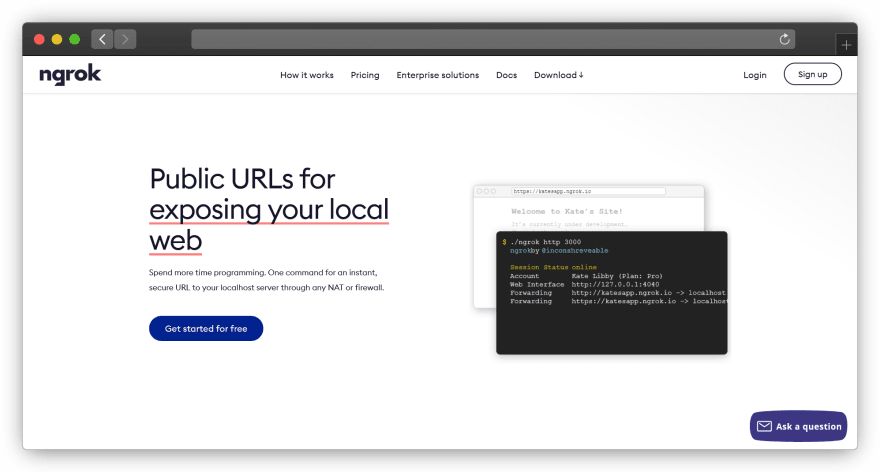Click the '@inconshreveable' text in the terminal
This screenshot has width=880, height=472.
(575, 250)
